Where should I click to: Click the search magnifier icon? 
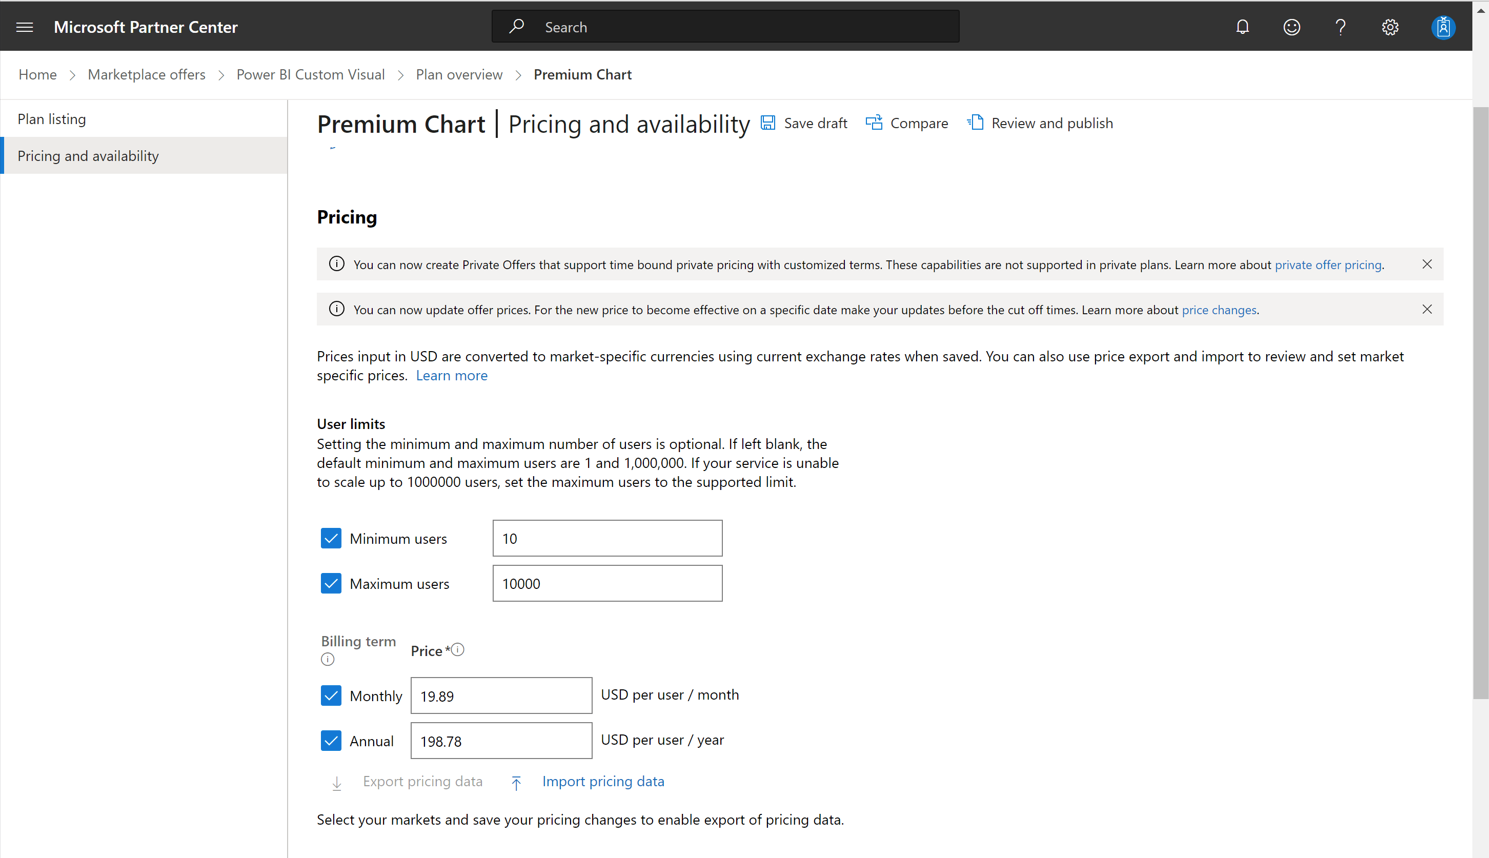[x=516, y=26]
